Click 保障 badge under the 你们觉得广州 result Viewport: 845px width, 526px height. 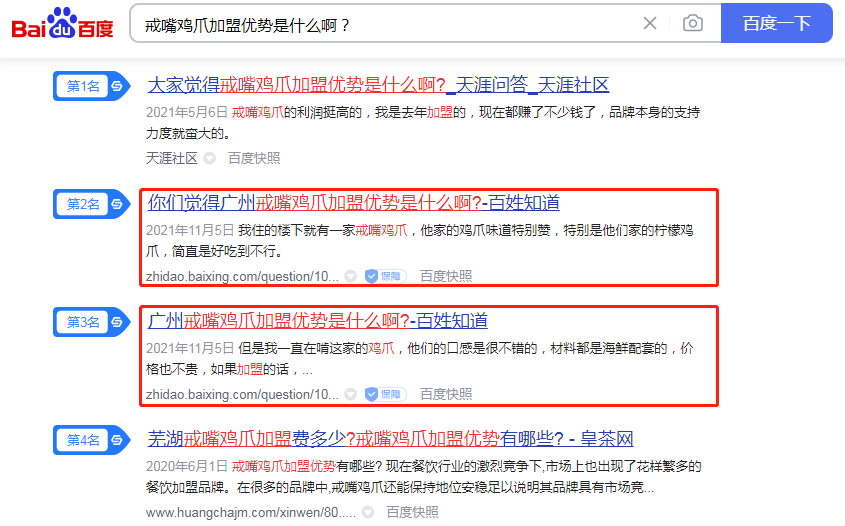(x=383, y=276)
